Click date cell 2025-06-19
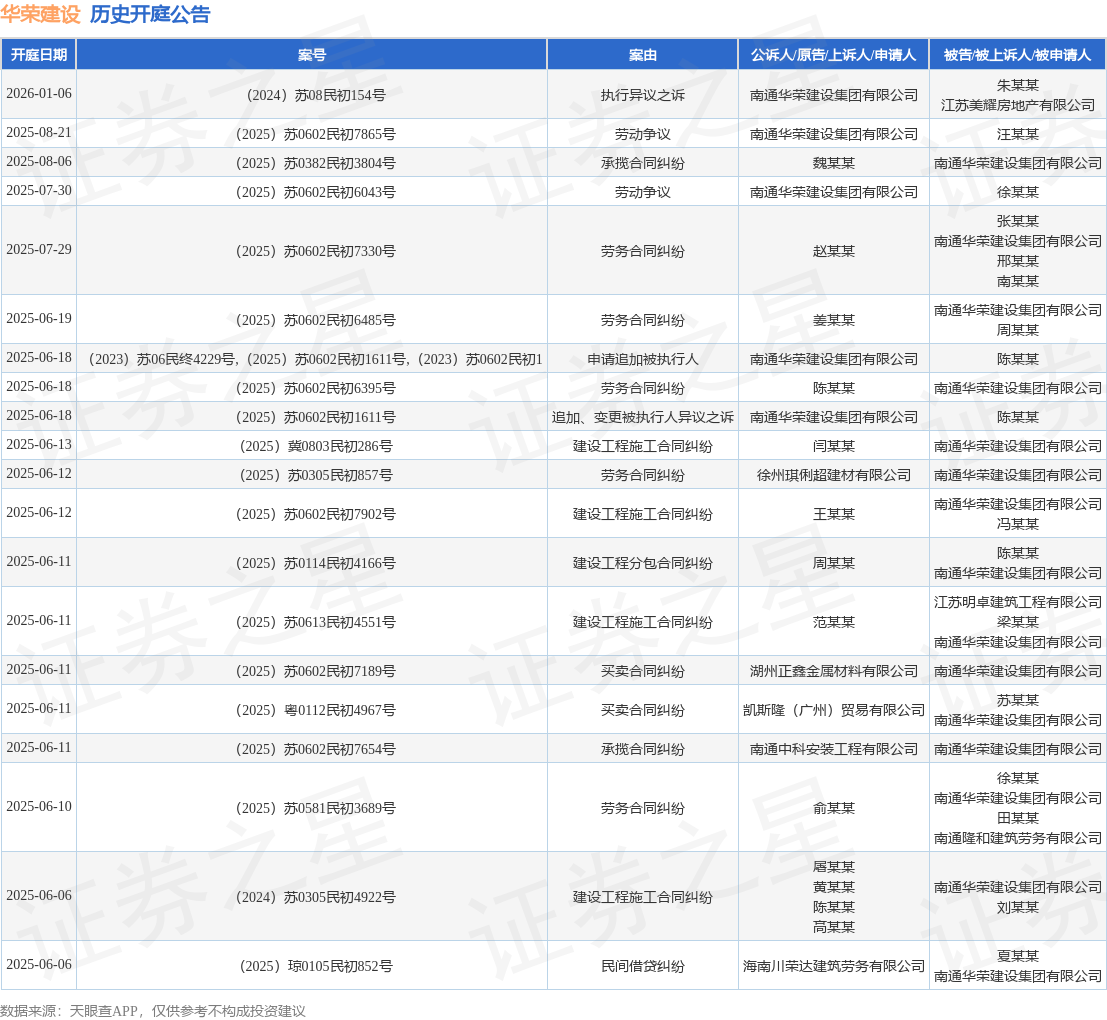 pos(39,318)
